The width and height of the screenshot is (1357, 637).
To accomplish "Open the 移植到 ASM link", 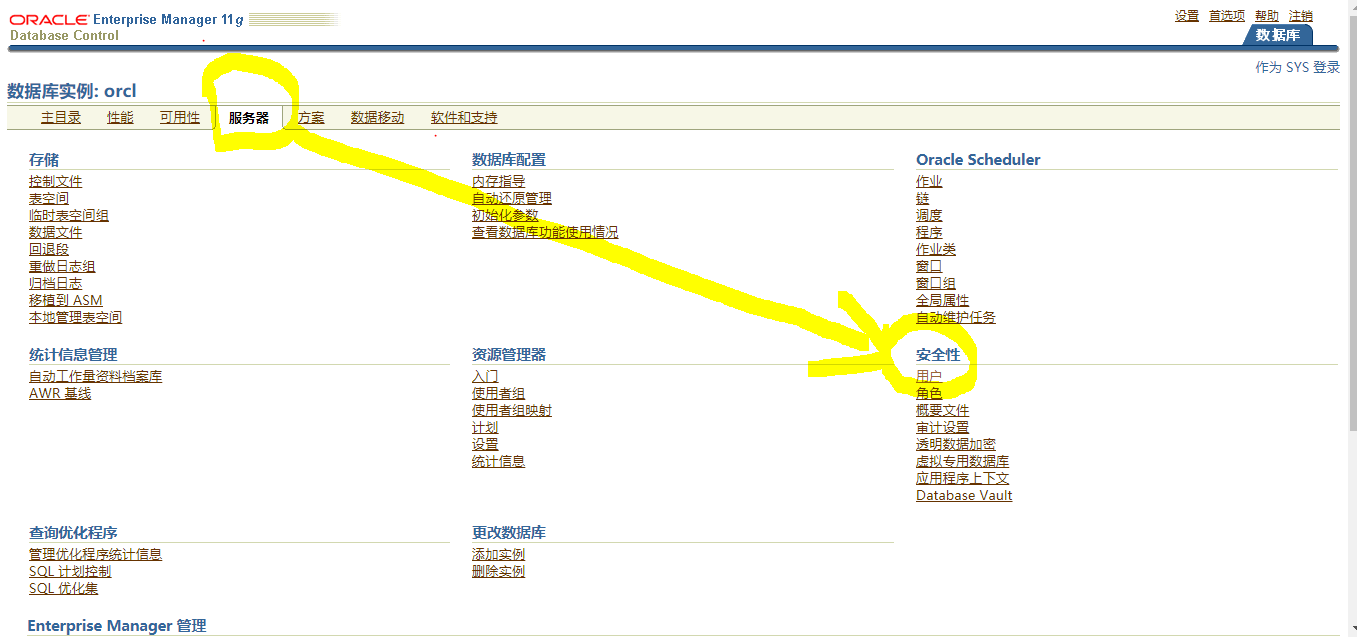I will tap(66, 300).
